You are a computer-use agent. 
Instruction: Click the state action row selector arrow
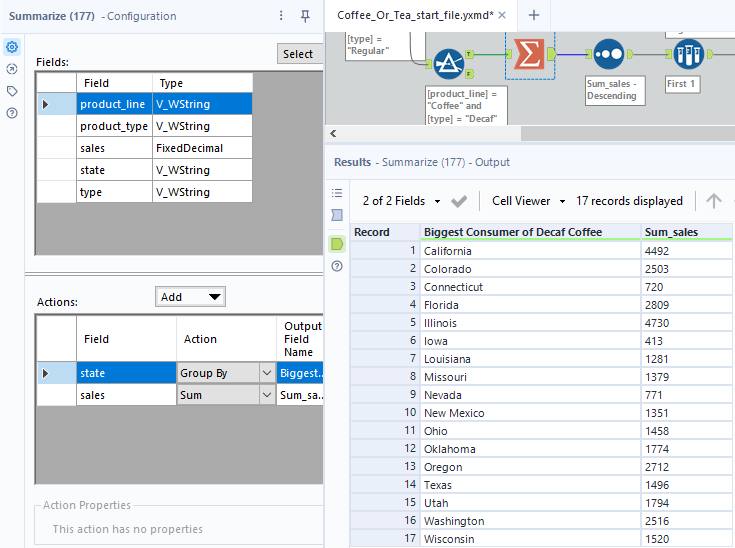[45, 373]
